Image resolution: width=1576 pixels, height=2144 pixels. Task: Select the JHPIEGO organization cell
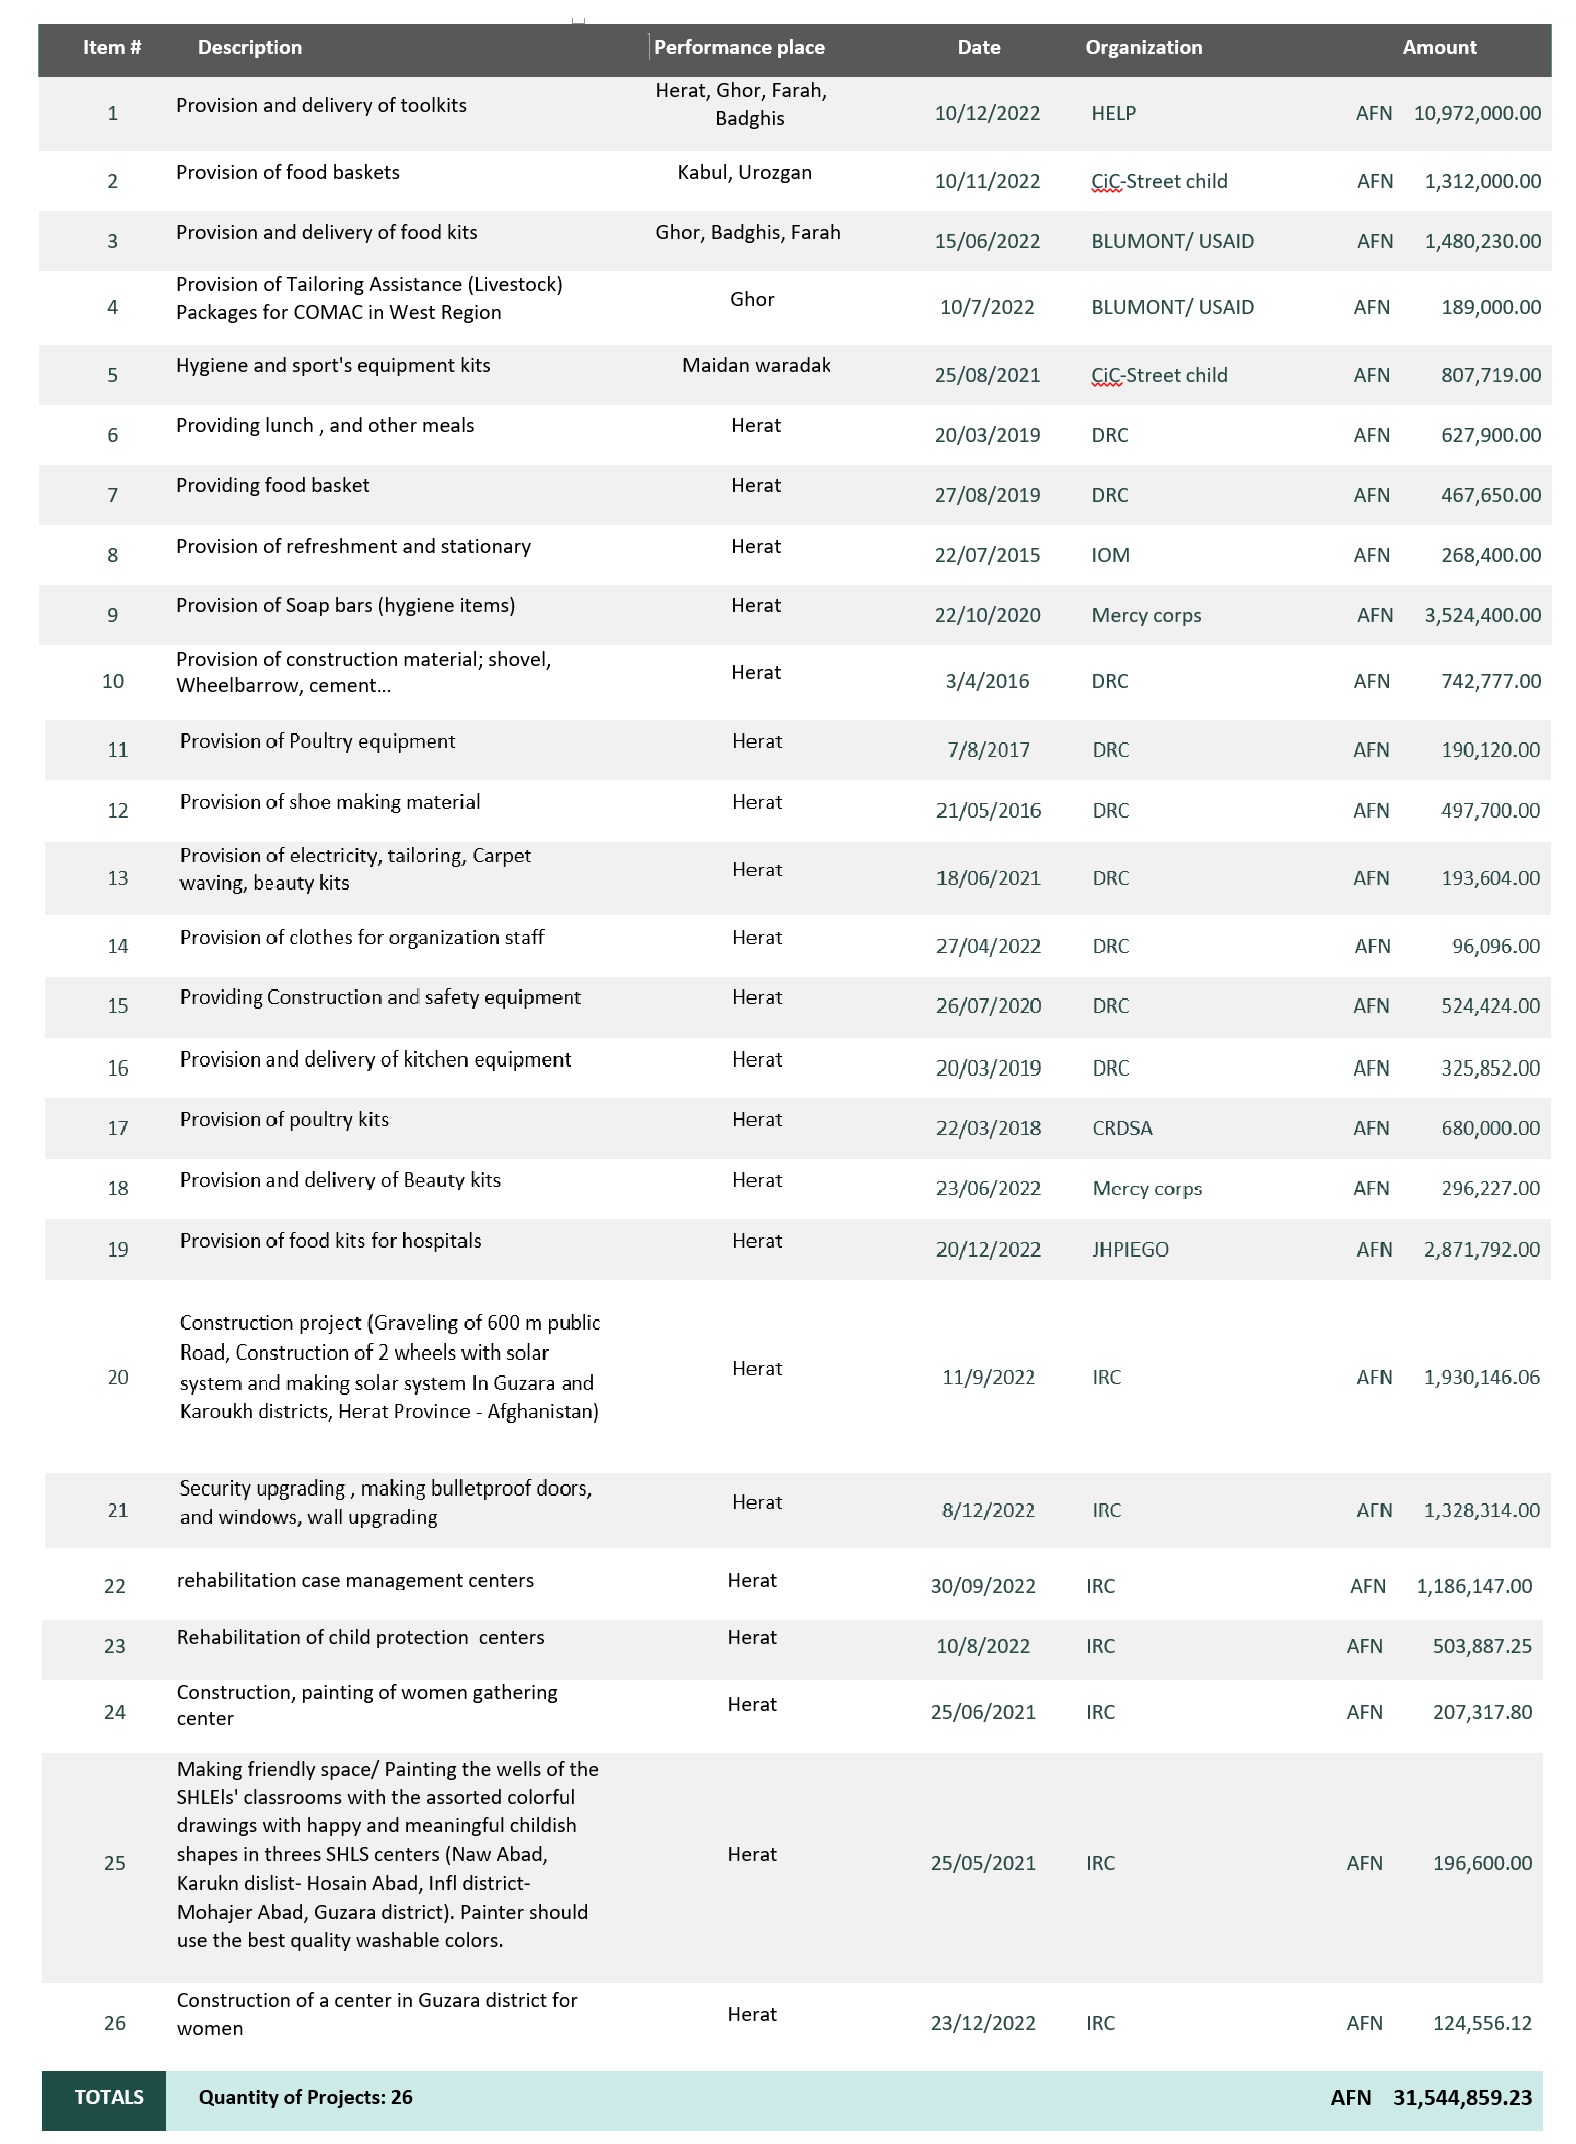click(1130, 1249)
